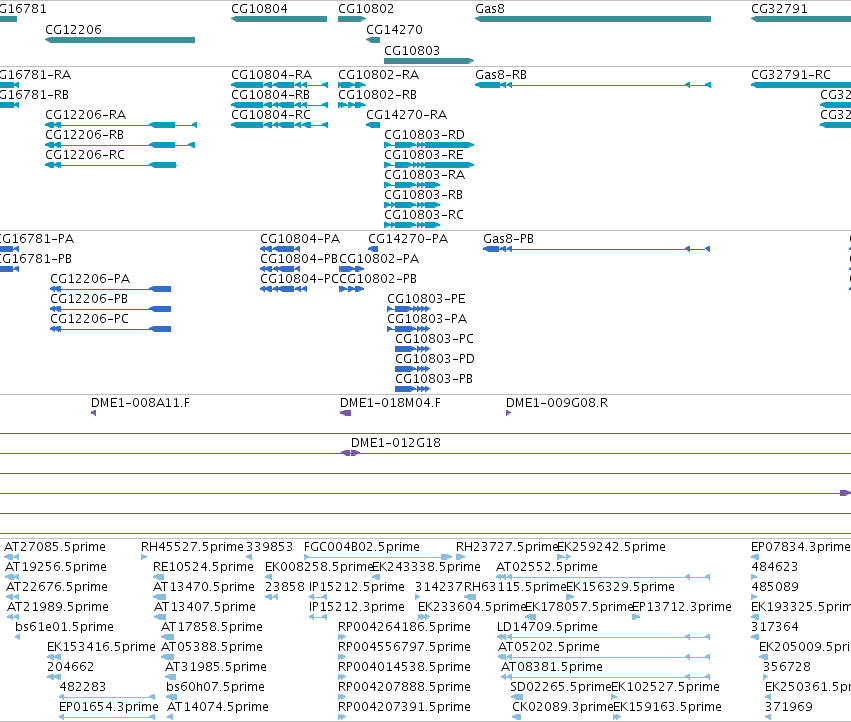This screenshot has width=851, height=722.
Task: Click the teal CG10803 gene arrow bar
Action: click(x=429, y=61)
